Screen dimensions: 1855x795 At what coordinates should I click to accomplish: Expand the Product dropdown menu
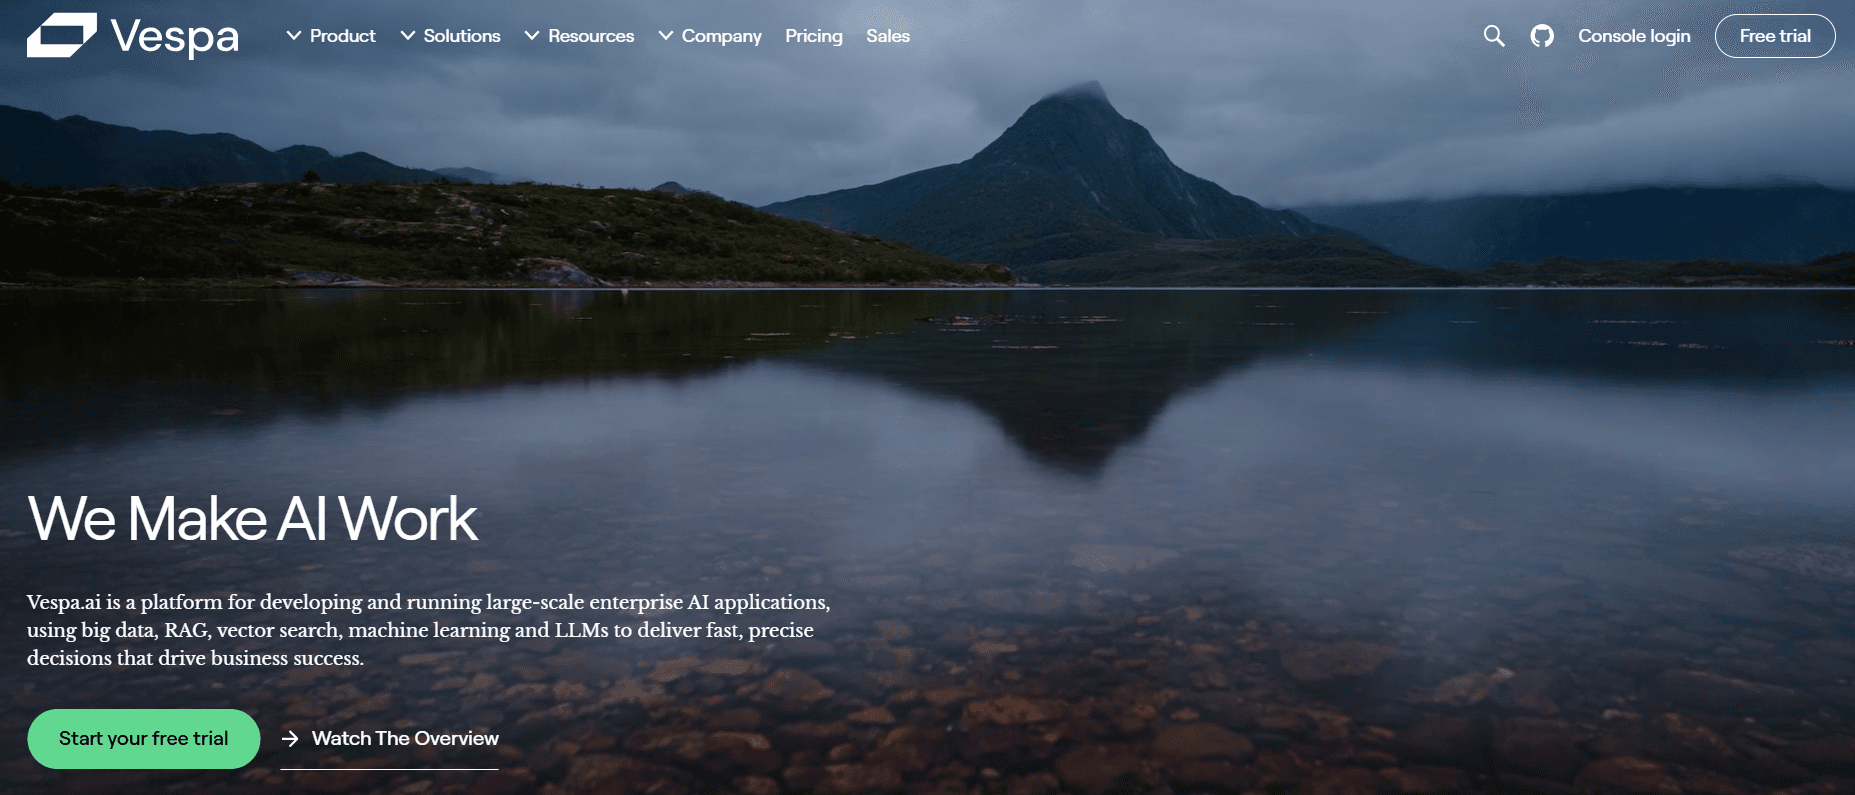coord(331,36)
